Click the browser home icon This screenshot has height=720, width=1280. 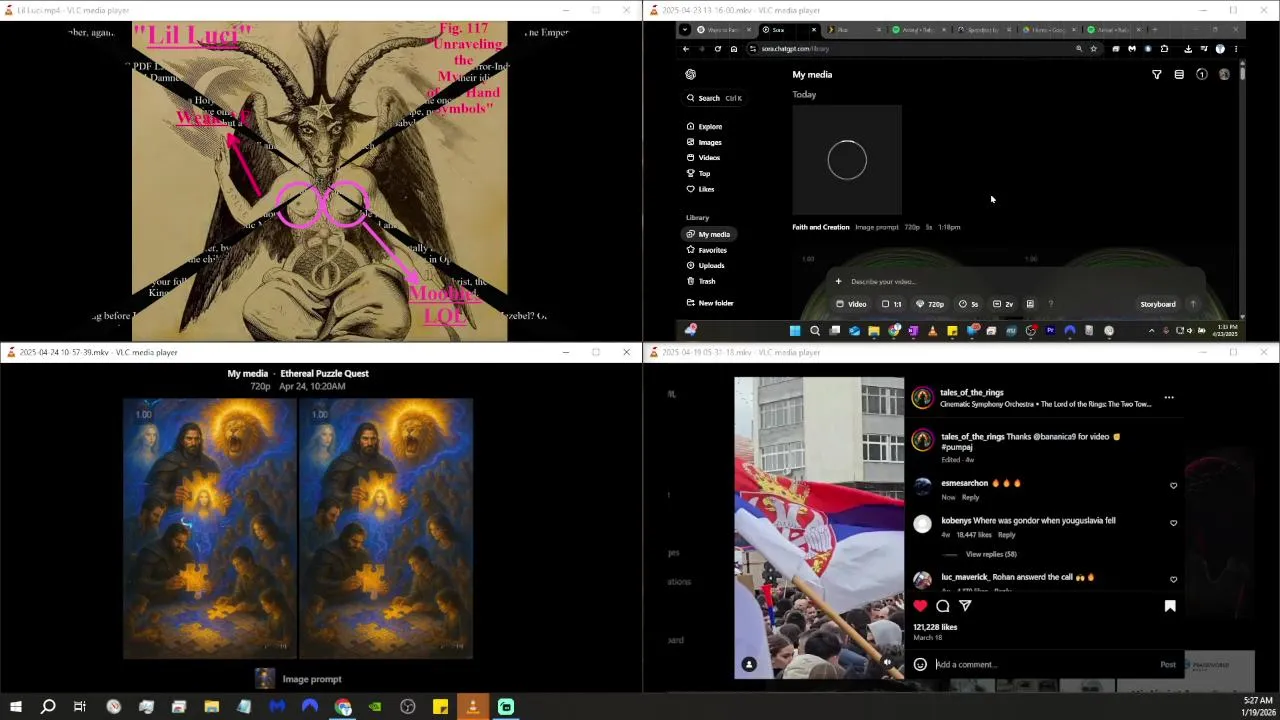pyautogui.click(x=733, y=49)
